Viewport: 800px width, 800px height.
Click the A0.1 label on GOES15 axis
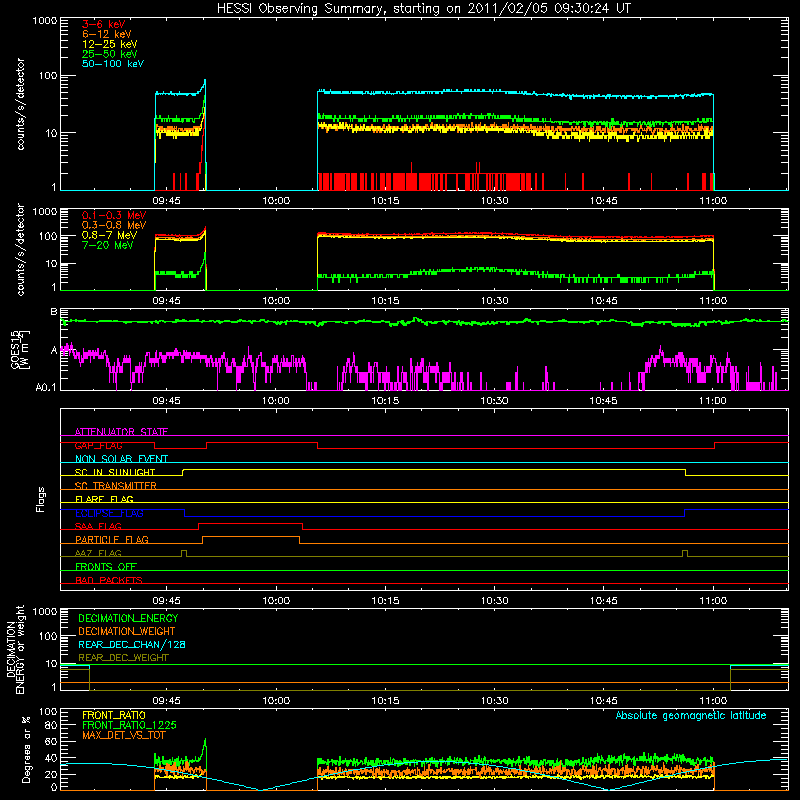pyautogui.click(x=46, y=387)
